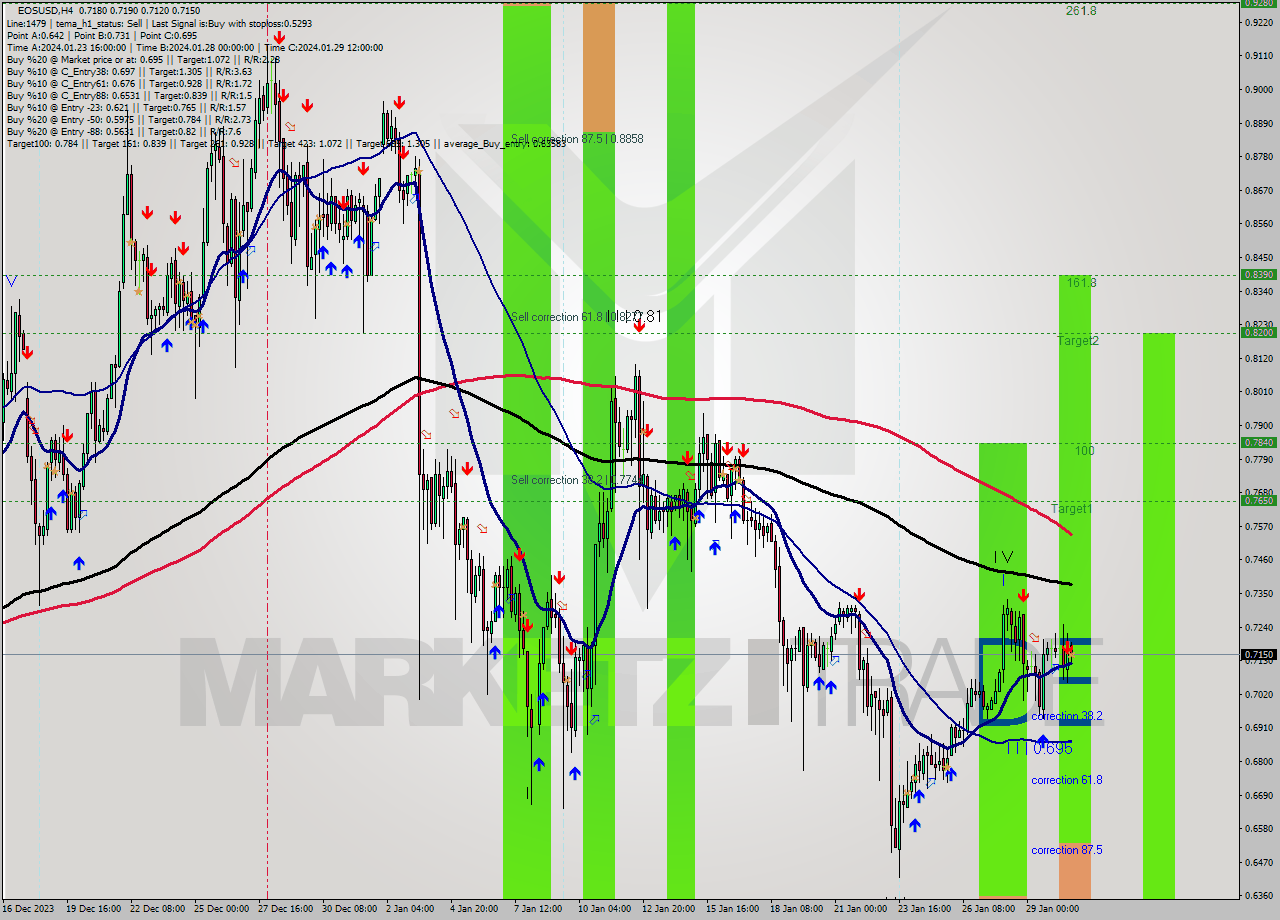Click the 7 Jan 12:00 time label
Viewport: 1280px width, 920px height.
coord(538,909)
